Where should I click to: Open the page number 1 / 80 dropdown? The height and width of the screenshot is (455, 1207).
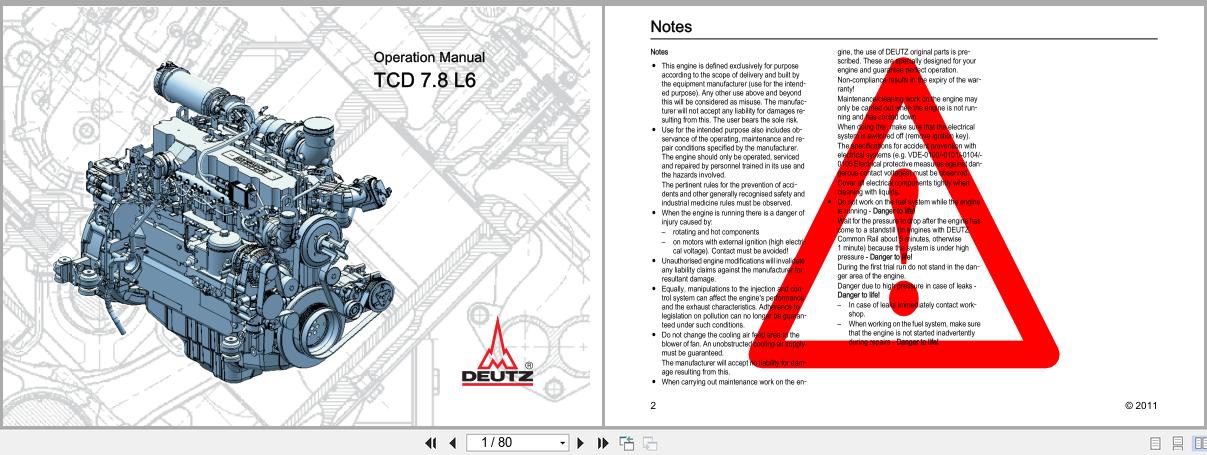point(563,441)
